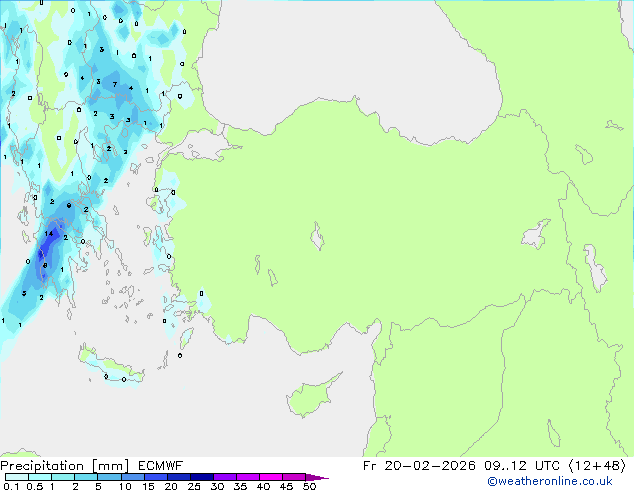Click the '40' legend scale label
Screen dimensions: 634x490
click(x=263, y=486)
